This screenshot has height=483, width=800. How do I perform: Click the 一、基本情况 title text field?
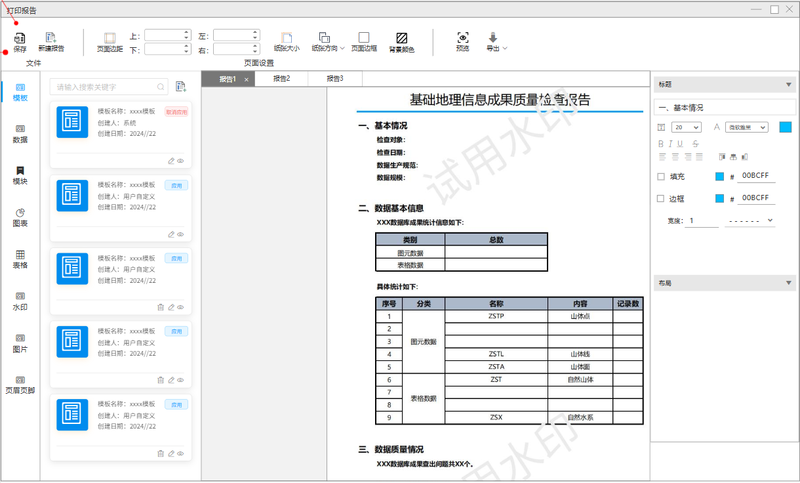(x=724, y=108)
